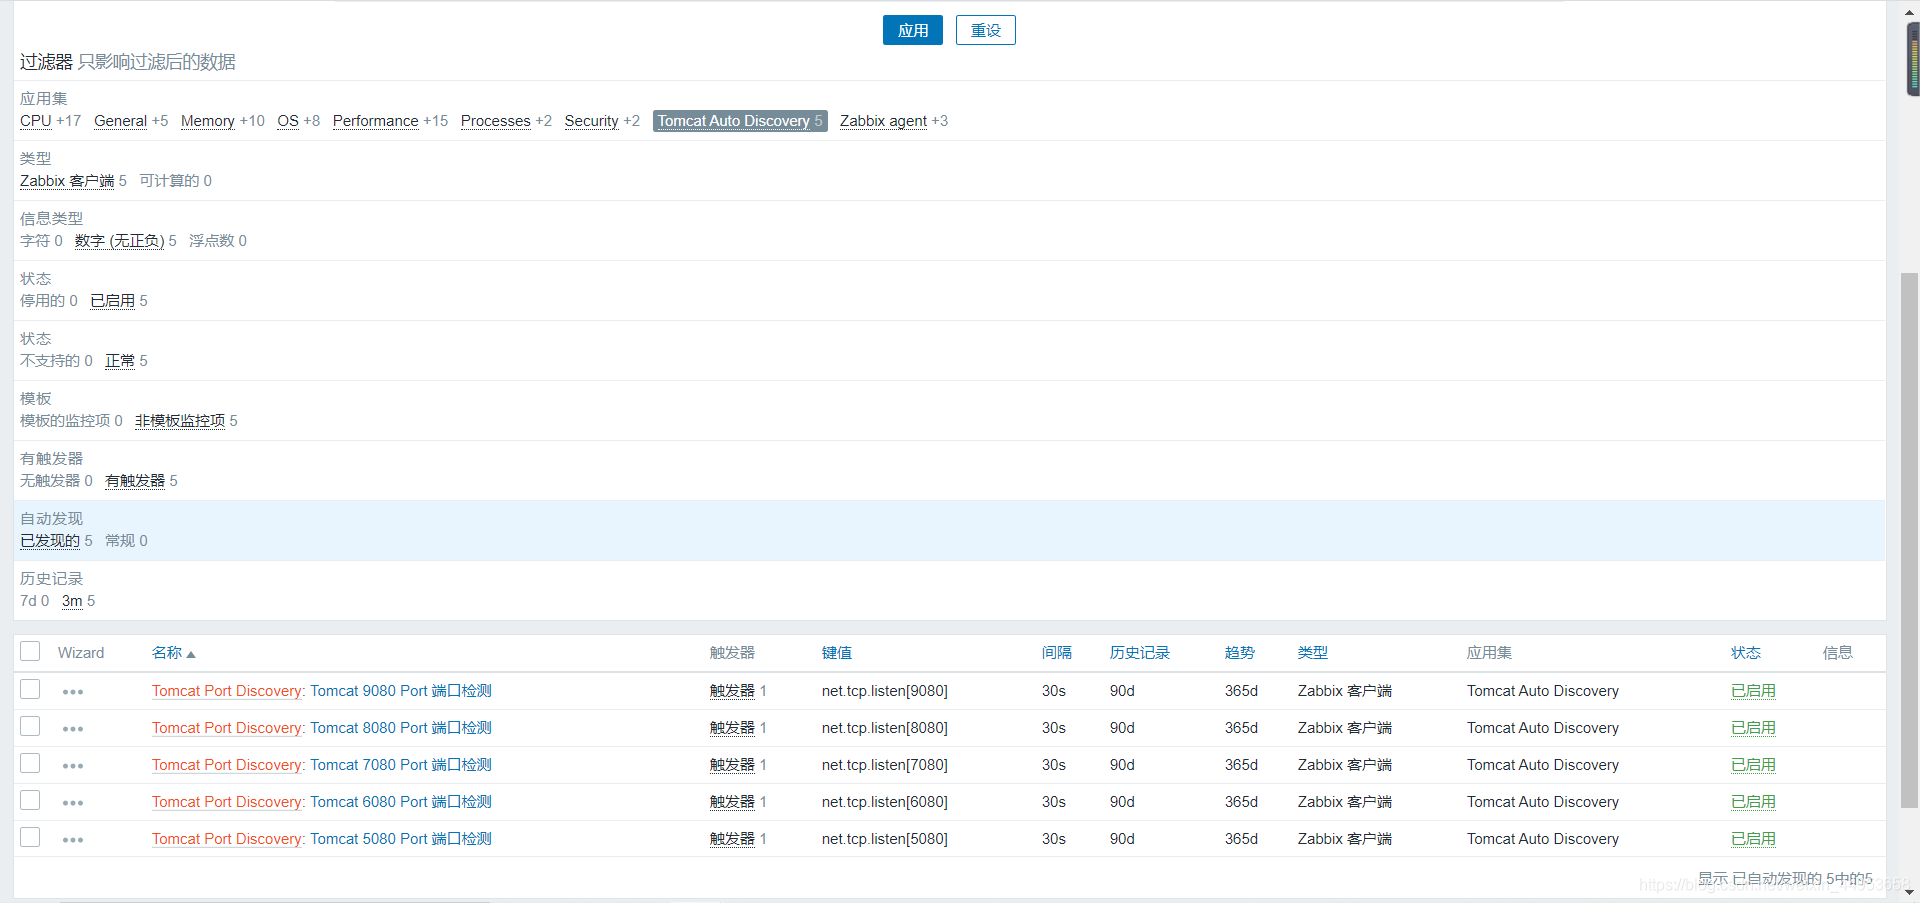The width and height of the screenshot is (1920, 903).
Task: Open item Tomcat 9080 Port 端口检测
Action: point(401,691)
